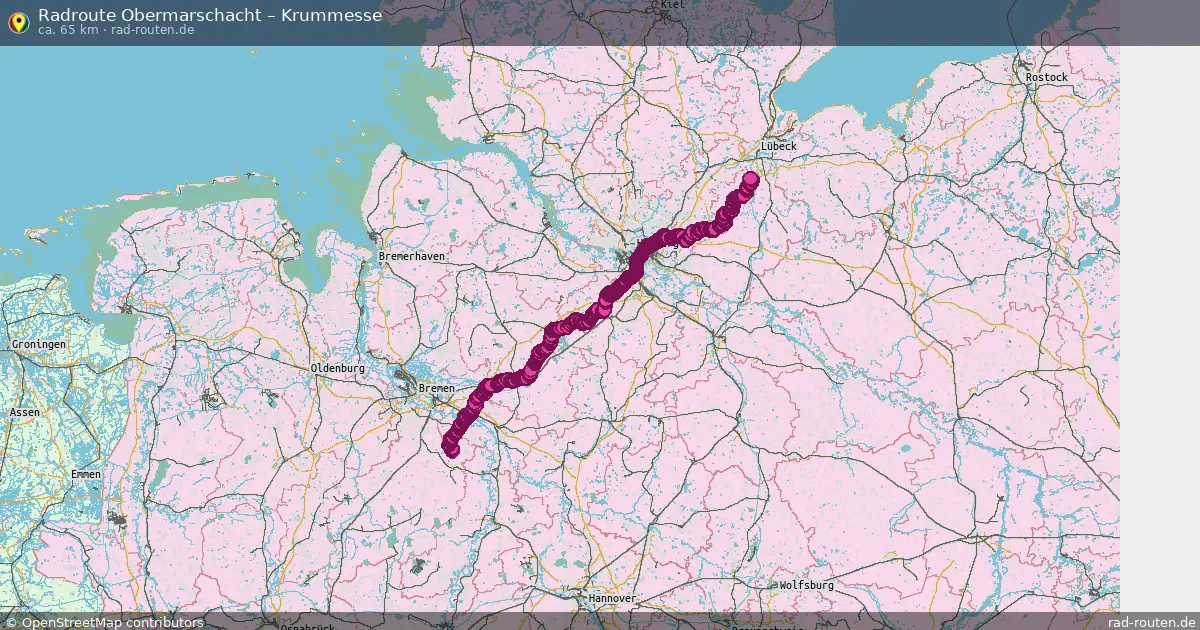Click the subtitle ca. 65 km · rad-routen.de
Image resolution: width=1200 pixels, height=630 pixels.
click(x=116, y=30)
